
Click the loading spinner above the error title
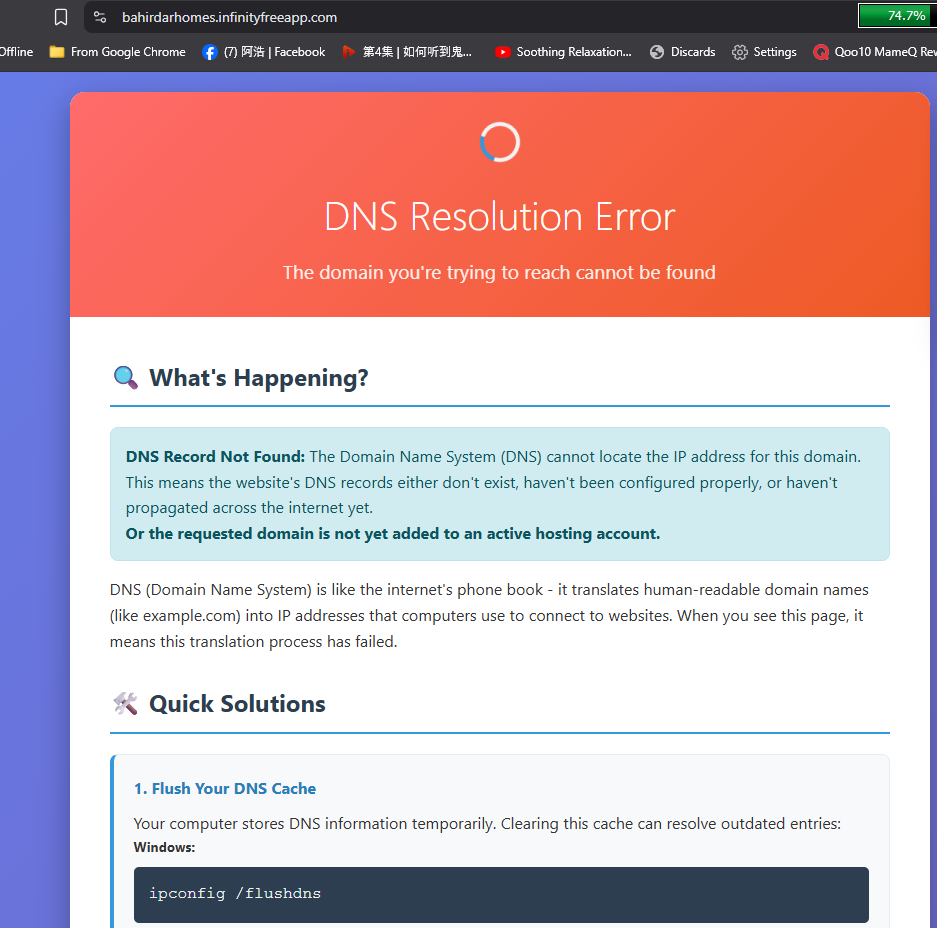(x=500, y=143)
